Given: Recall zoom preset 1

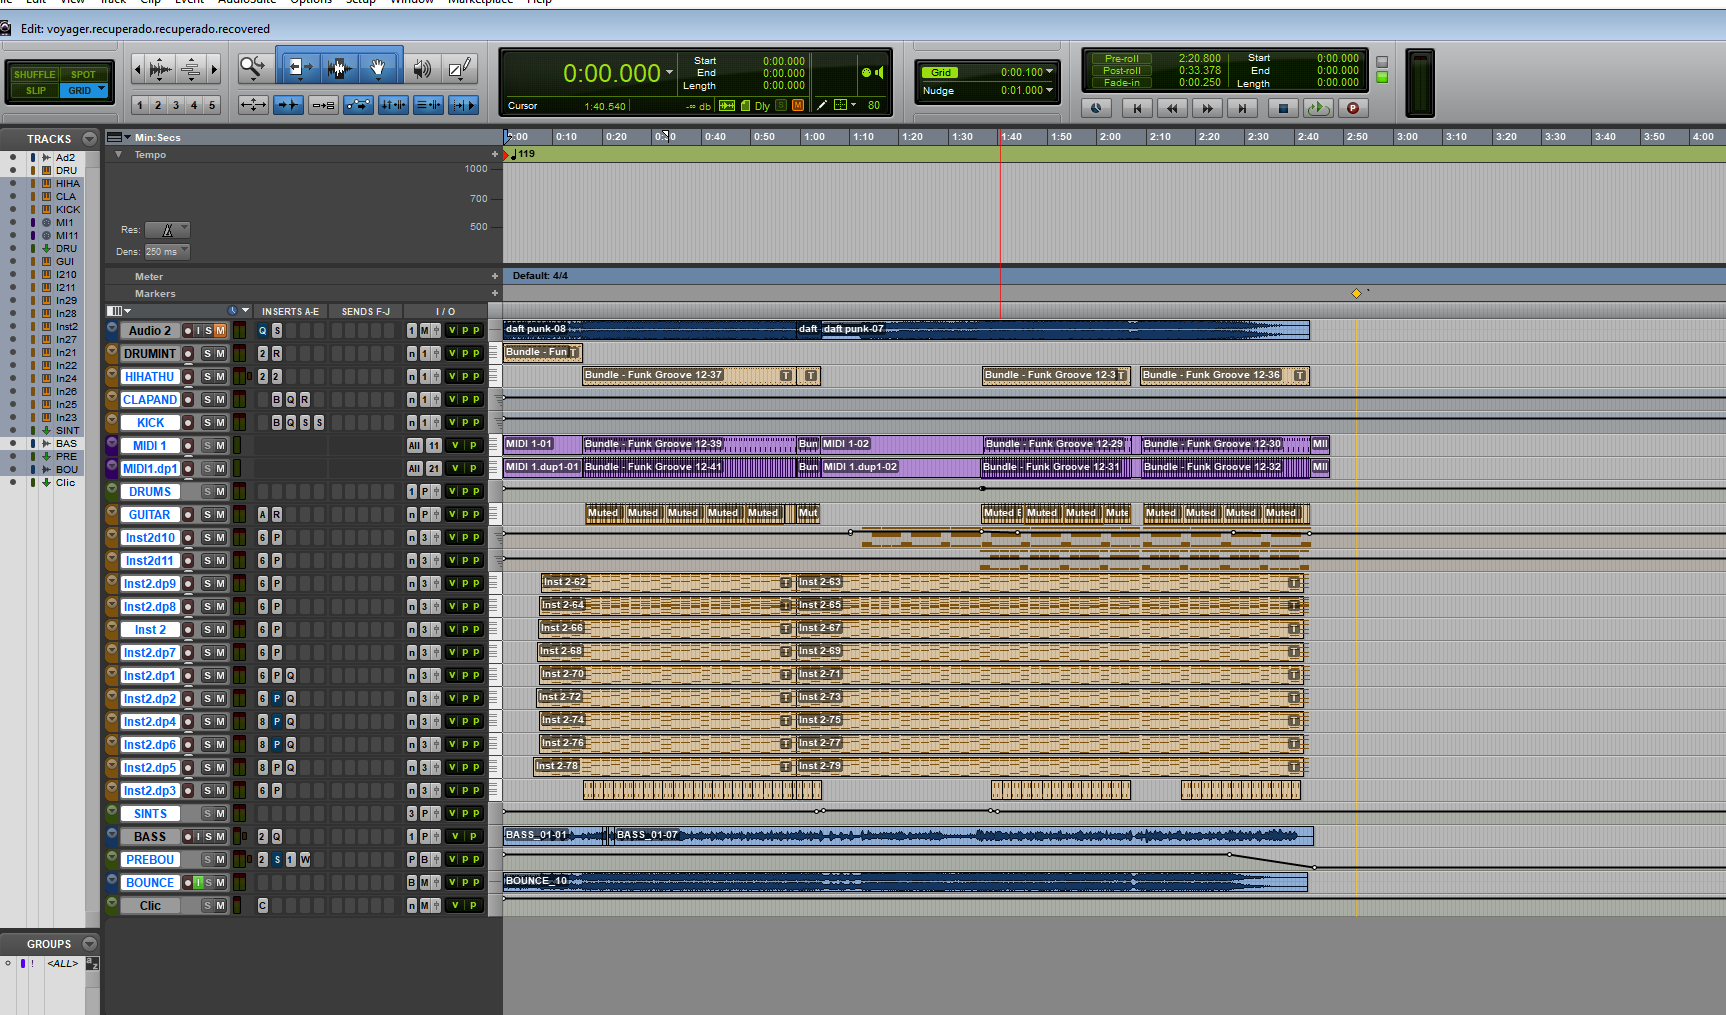Looking at the screenshot, I should tap(140, 105).
